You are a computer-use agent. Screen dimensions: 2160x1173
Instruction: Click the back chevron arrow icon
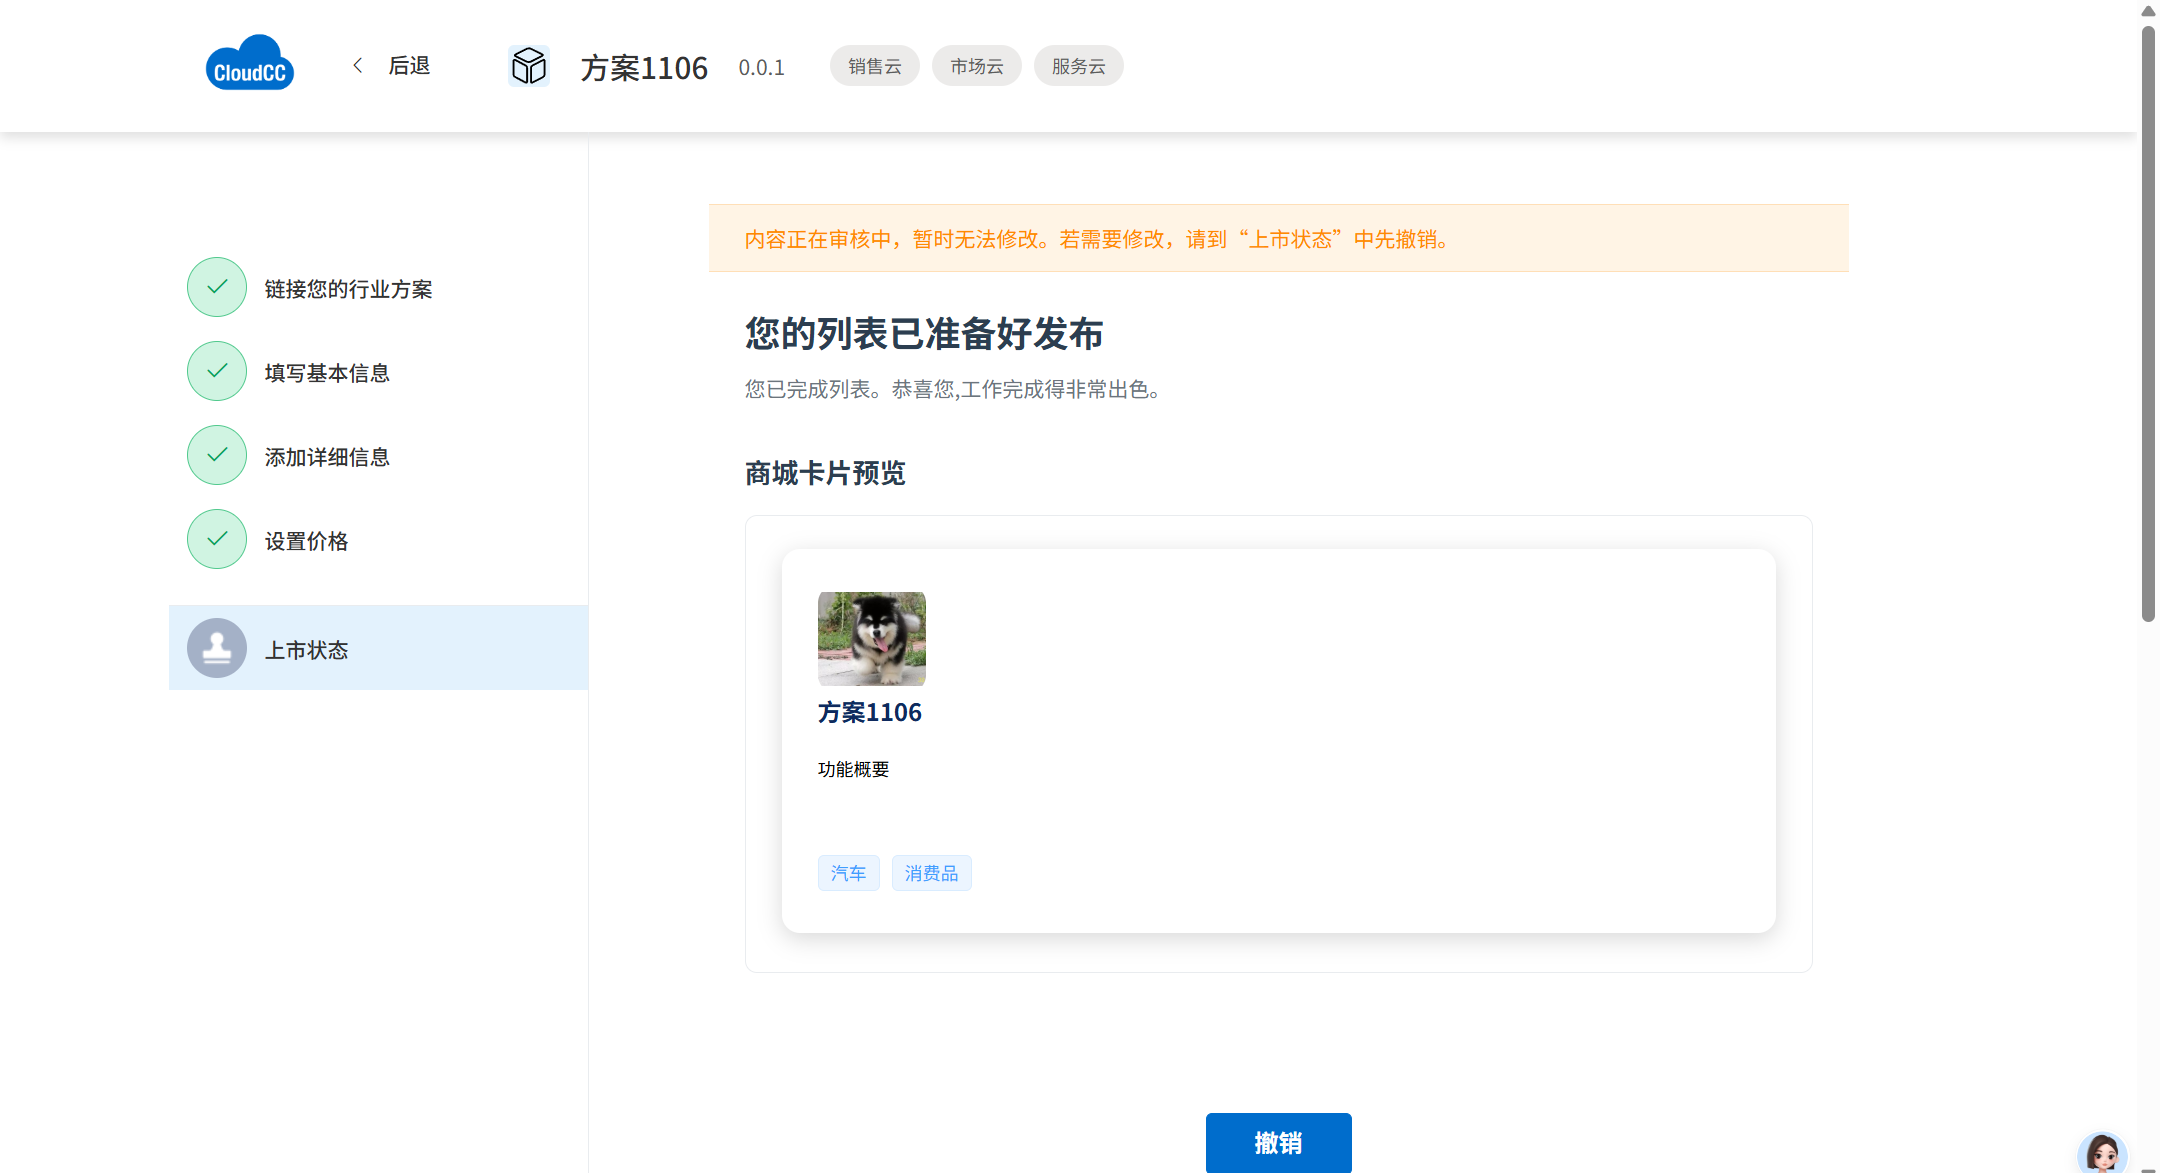click(x=358, y=66)
